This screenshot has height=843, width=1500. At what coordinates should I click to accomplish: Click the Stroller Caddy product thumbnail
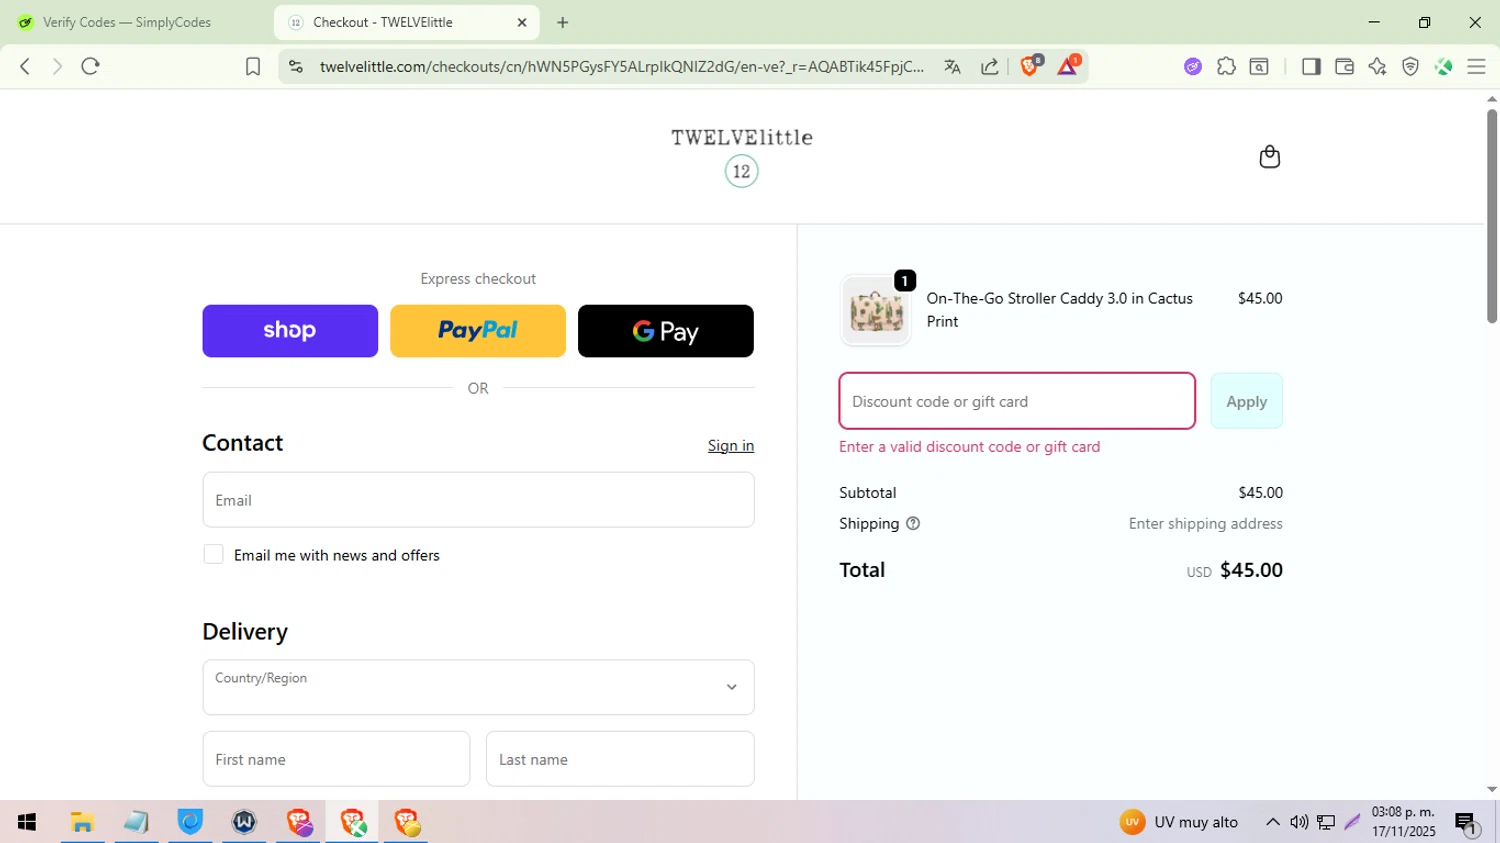coord(876,311)
